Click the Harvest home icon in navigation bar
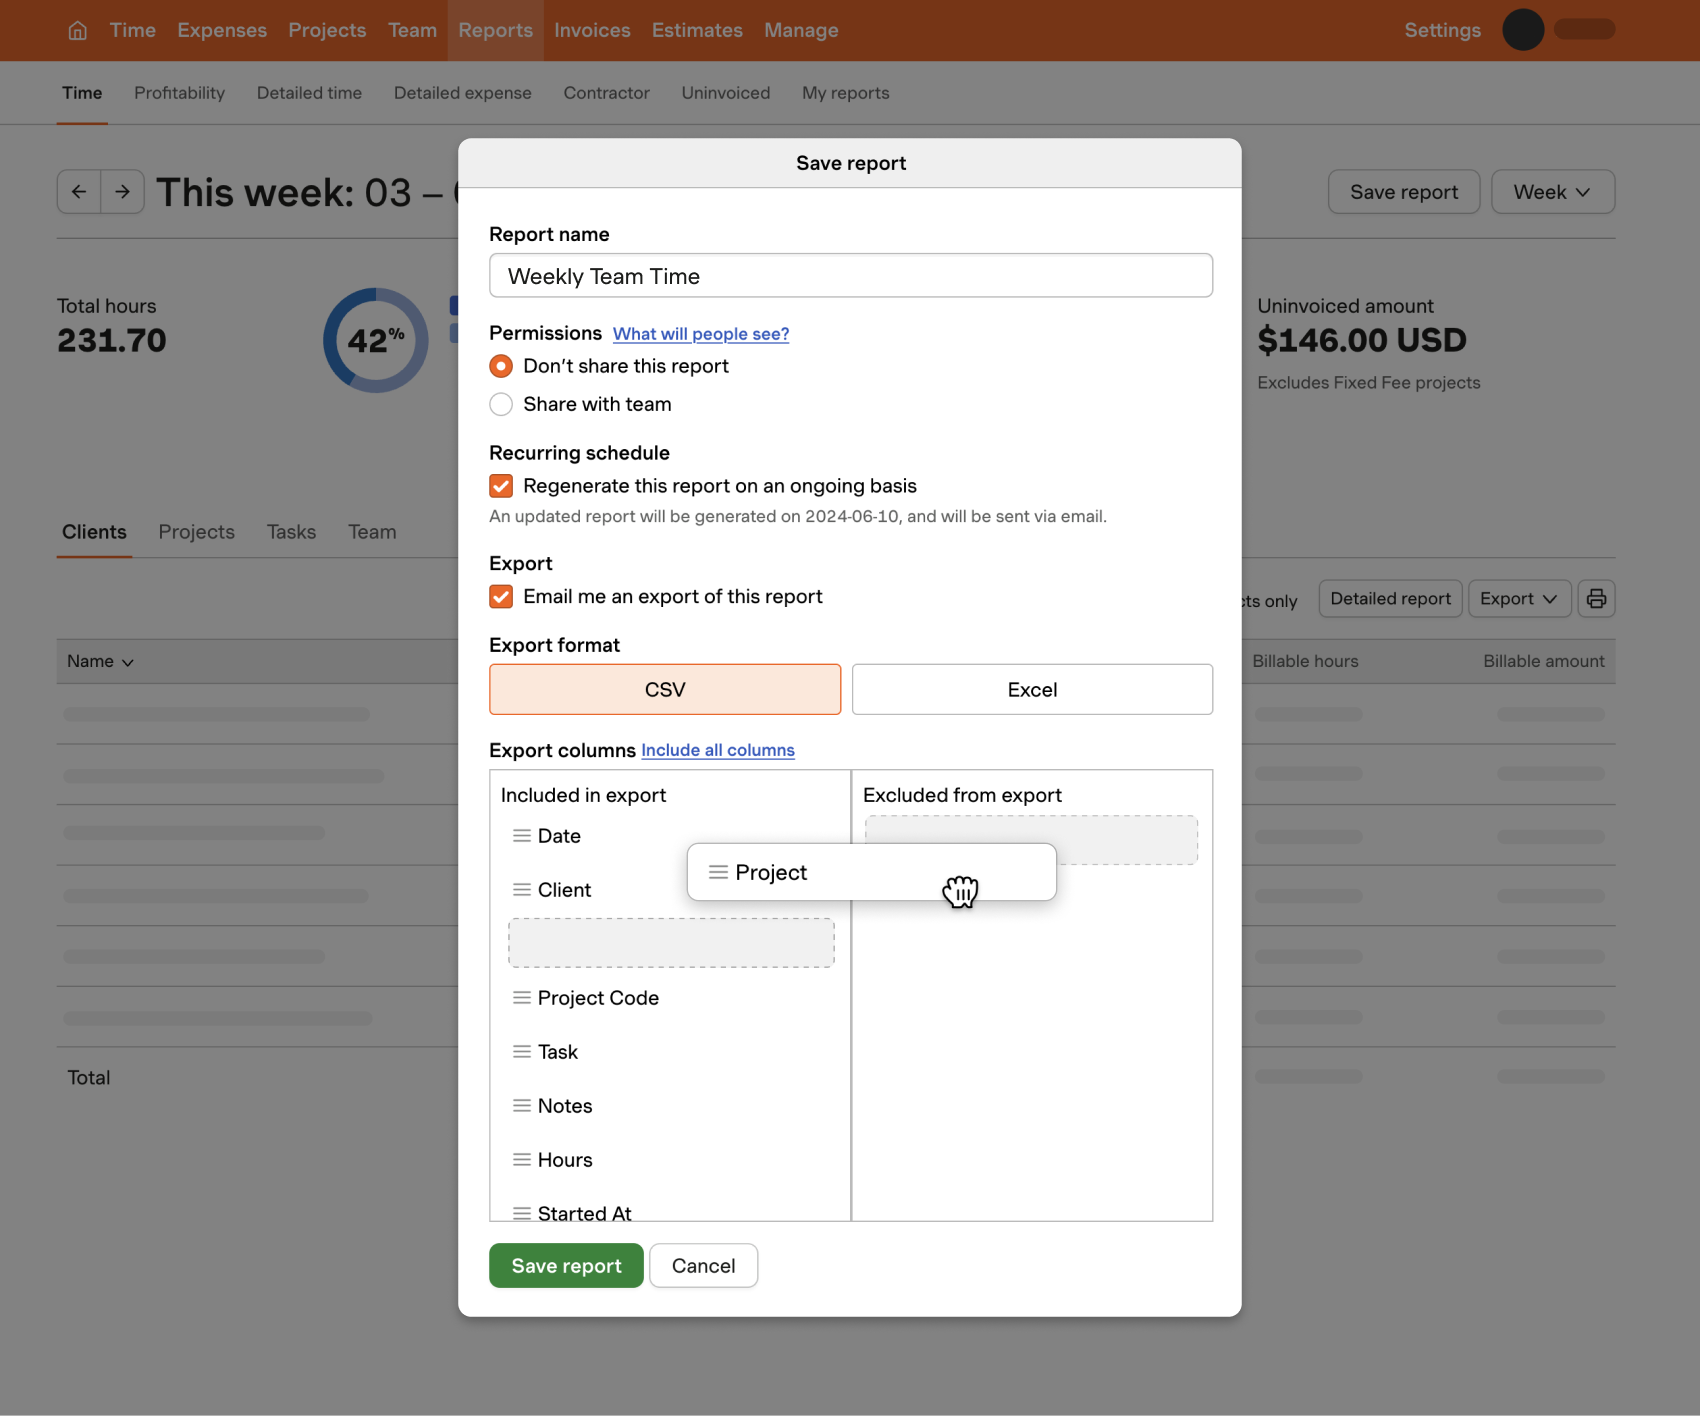 (77, 30)
